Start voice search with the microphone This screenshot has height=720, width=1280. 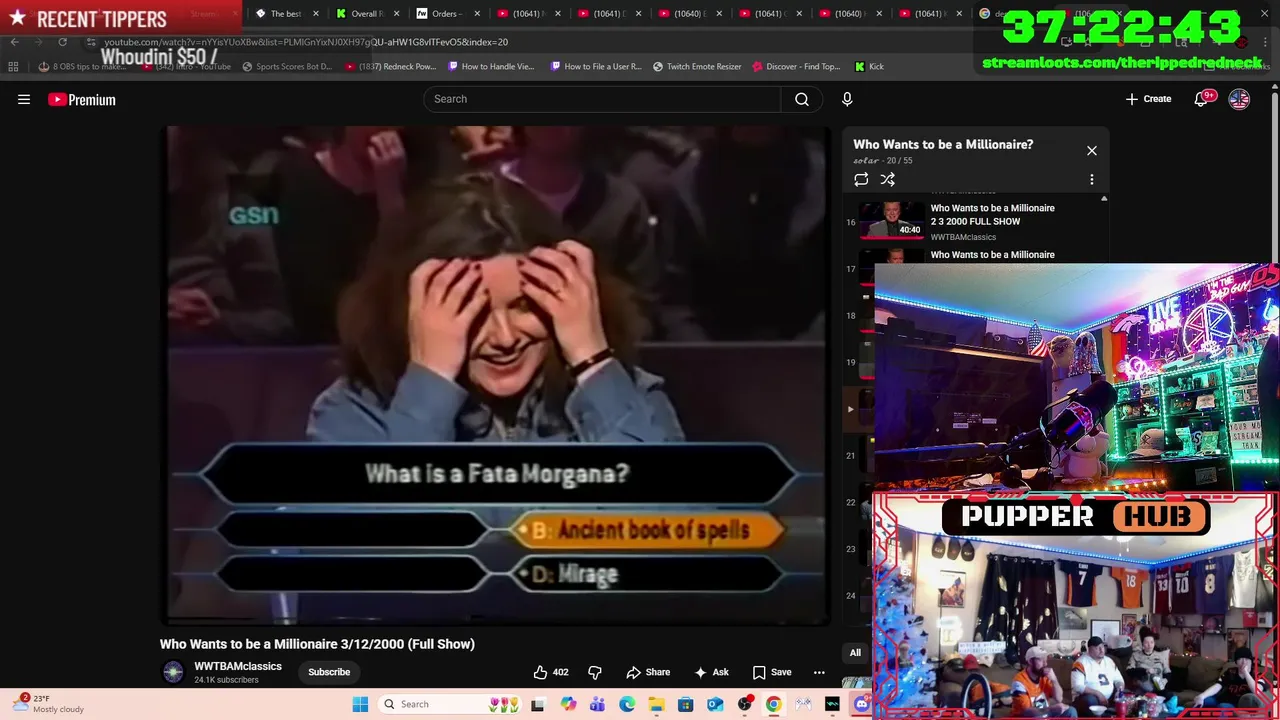[847, 99]
